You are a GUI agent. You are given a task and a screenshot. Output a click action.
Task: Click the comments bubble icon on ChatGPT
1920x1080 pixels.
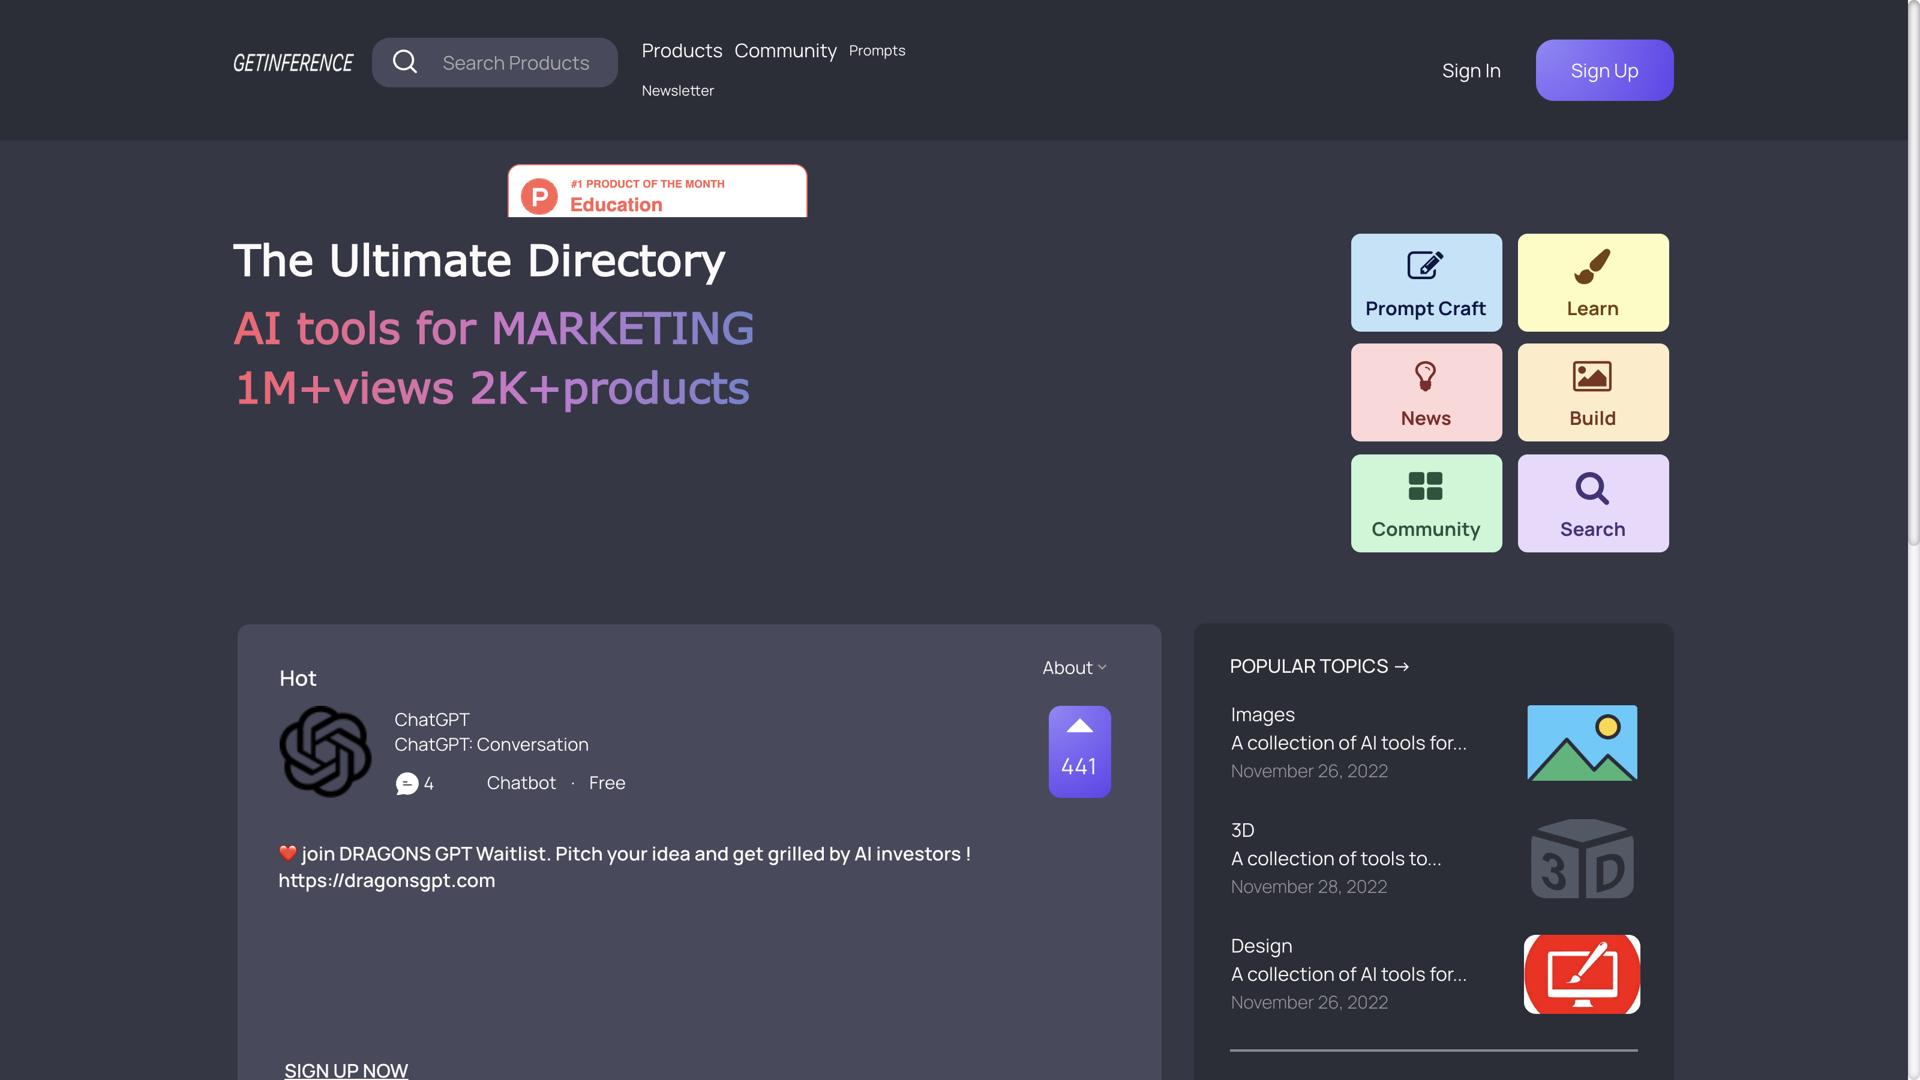(x=407, y=783)
